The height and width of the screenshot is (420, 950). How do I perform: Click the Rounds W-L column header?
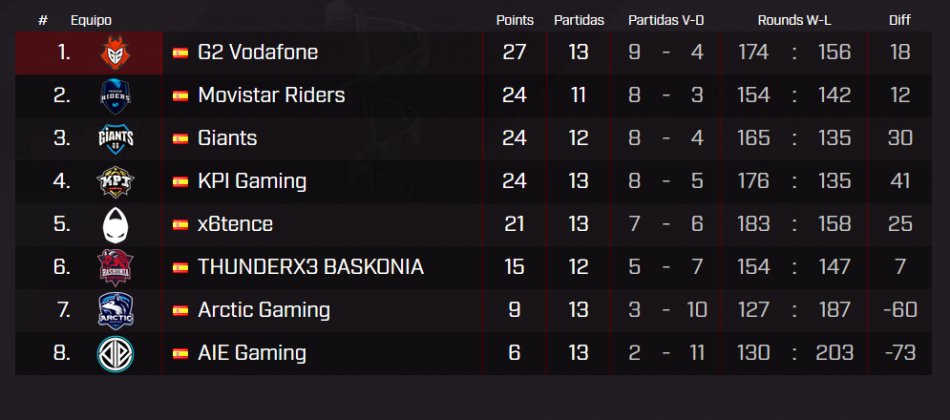point(794,20)
